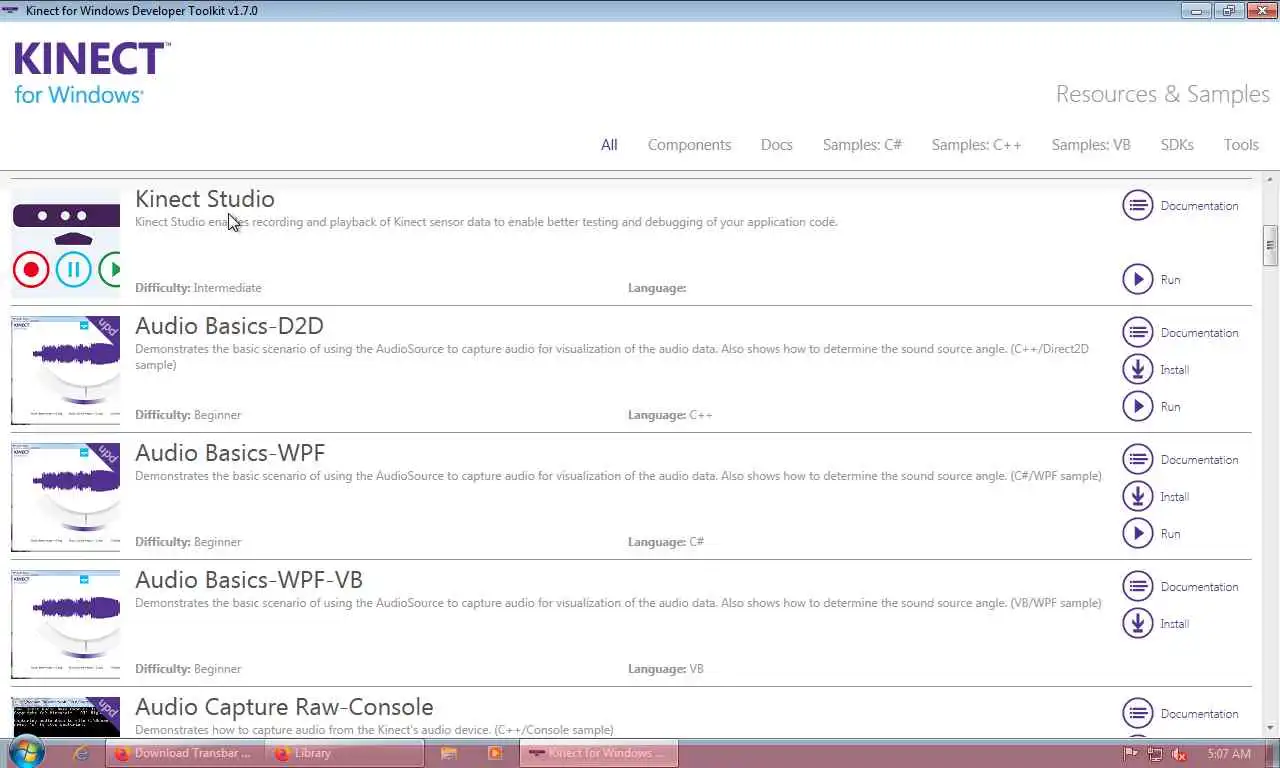This screenshot has width=1280, height=768.
Task: Switch to Library taskbar window
Action: [x=345, y=753]
